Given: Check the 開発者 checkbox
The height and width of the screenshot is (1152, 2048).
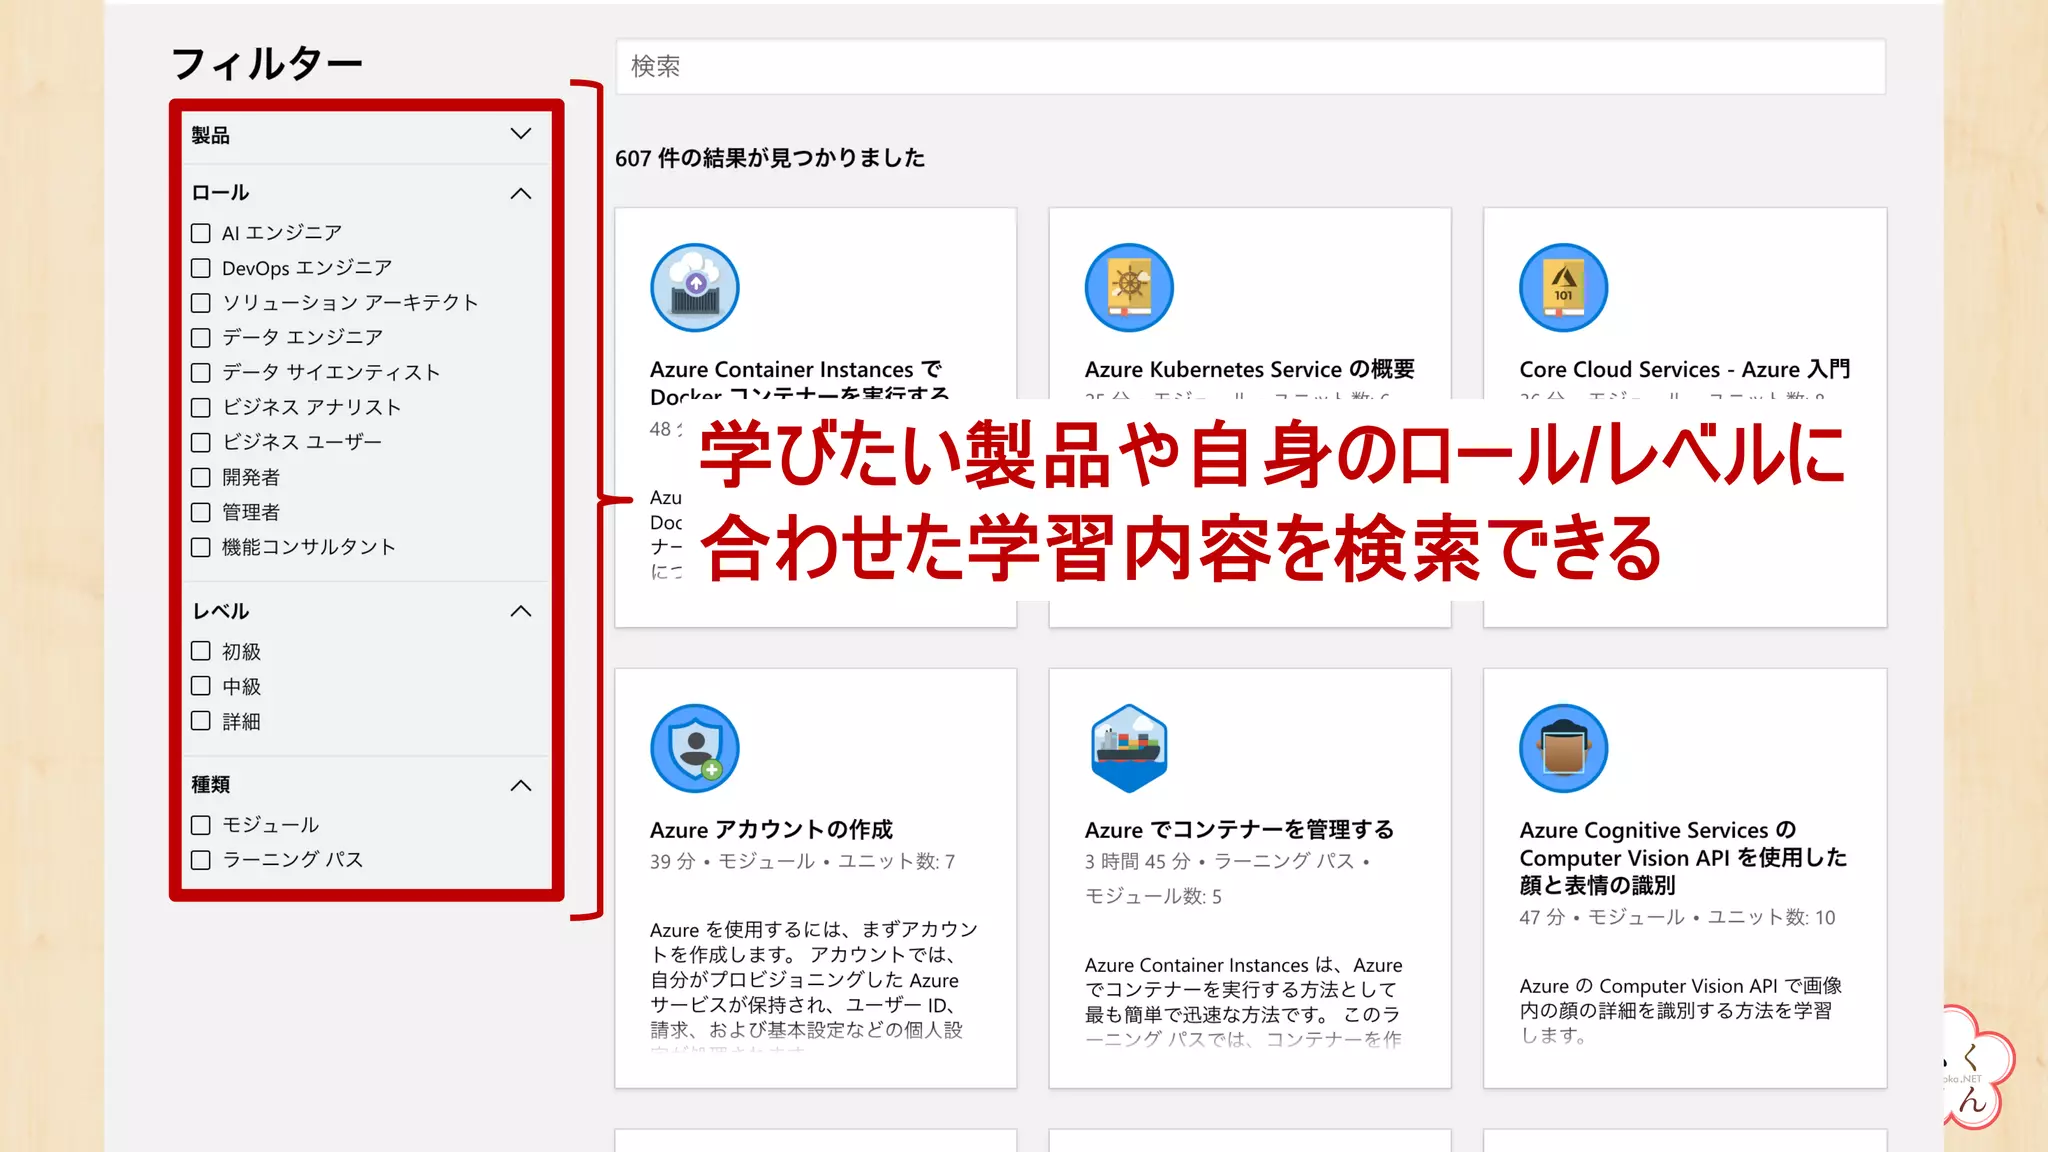Looking at the screenshot, I should click(201, 477).
